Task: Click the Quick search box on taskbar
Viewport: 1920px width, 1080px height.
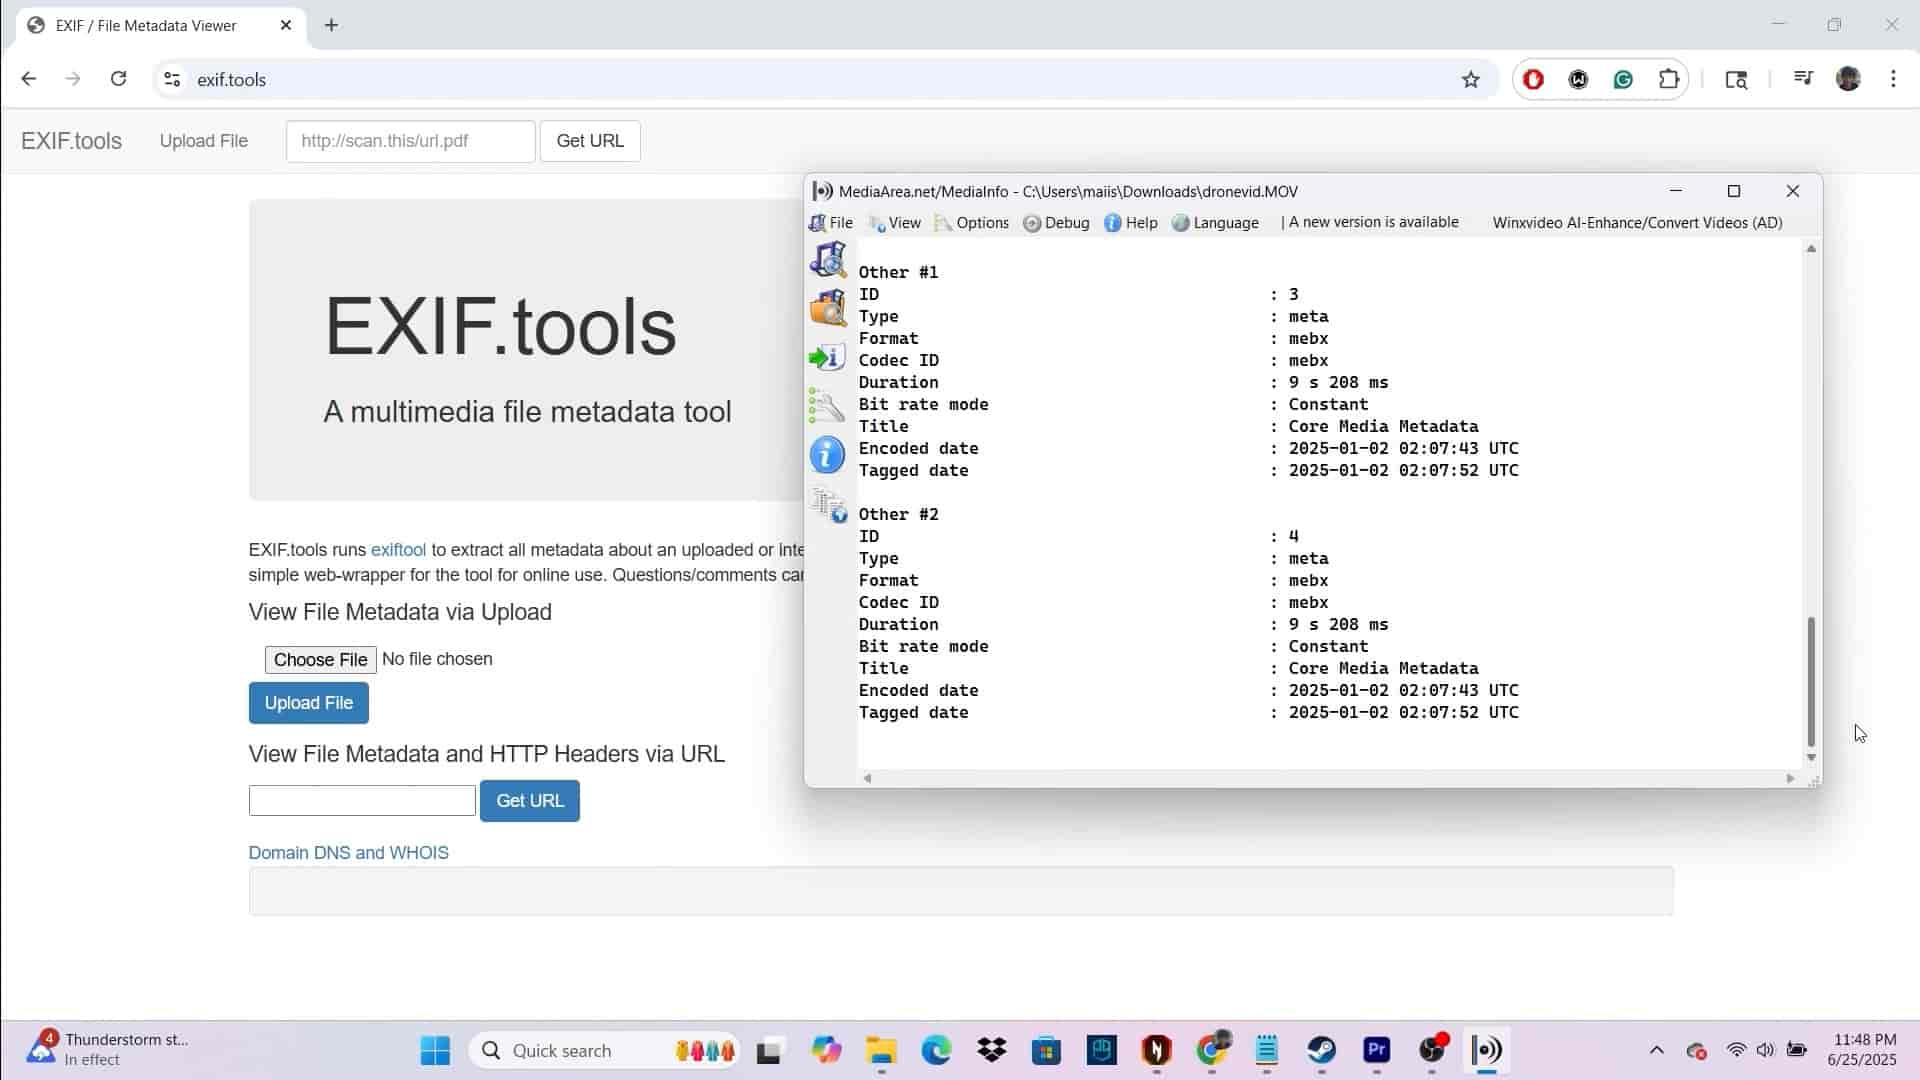Action: pos(604,1051)
